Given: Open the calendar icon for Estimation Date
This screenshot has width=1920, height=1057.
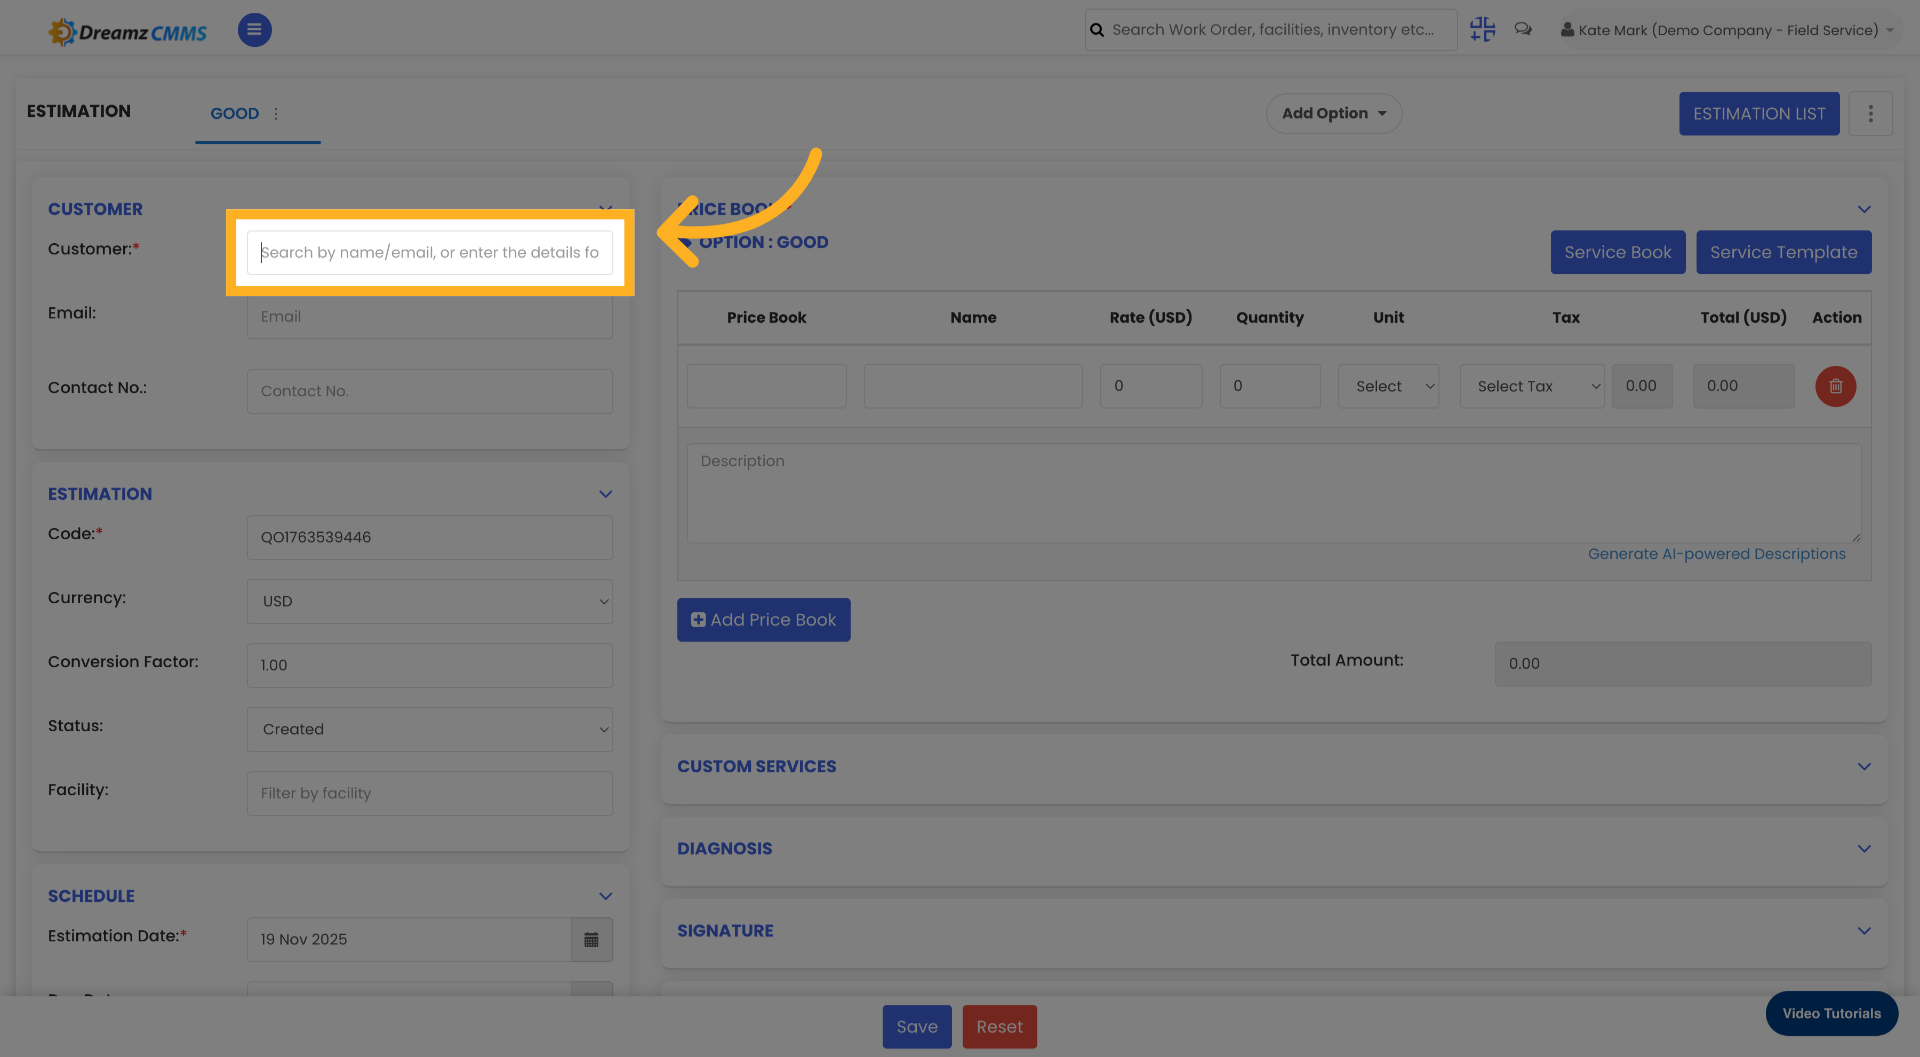Looking at the screenshot, I should (x=591, y=940).
